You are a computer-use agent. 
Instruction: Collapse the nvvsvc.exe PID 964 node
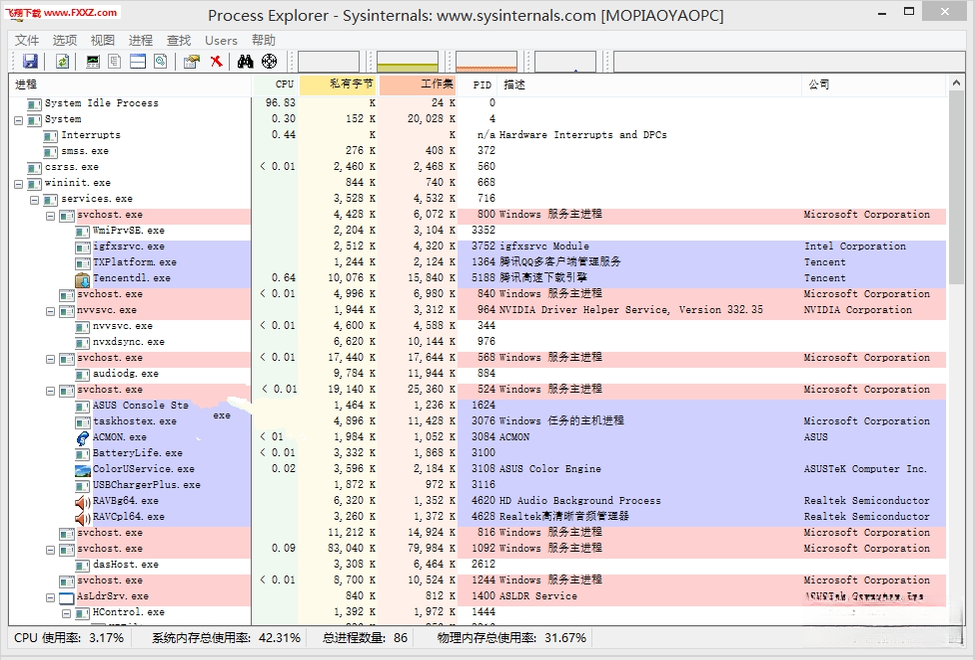pyautogui.click(x=51, y=311)
